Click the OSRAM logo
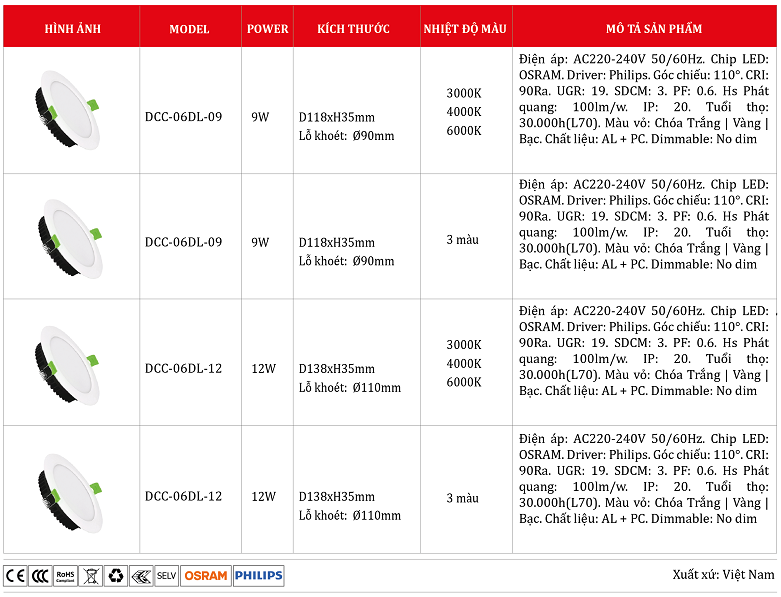 tap(206, 575)
